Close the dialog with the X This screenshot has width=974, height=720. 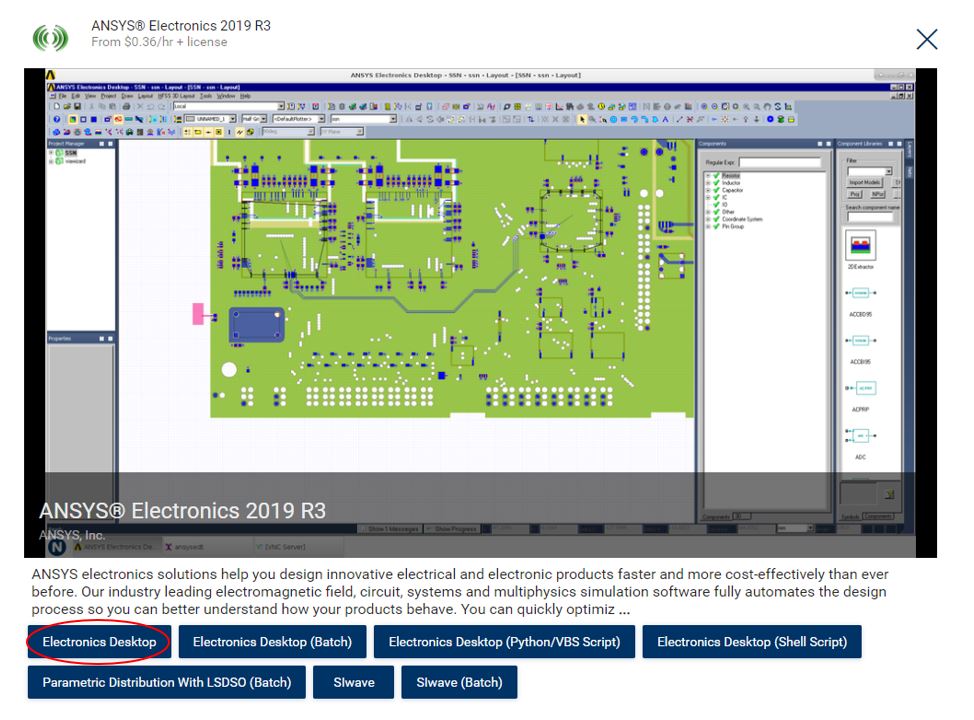(927, 39)
